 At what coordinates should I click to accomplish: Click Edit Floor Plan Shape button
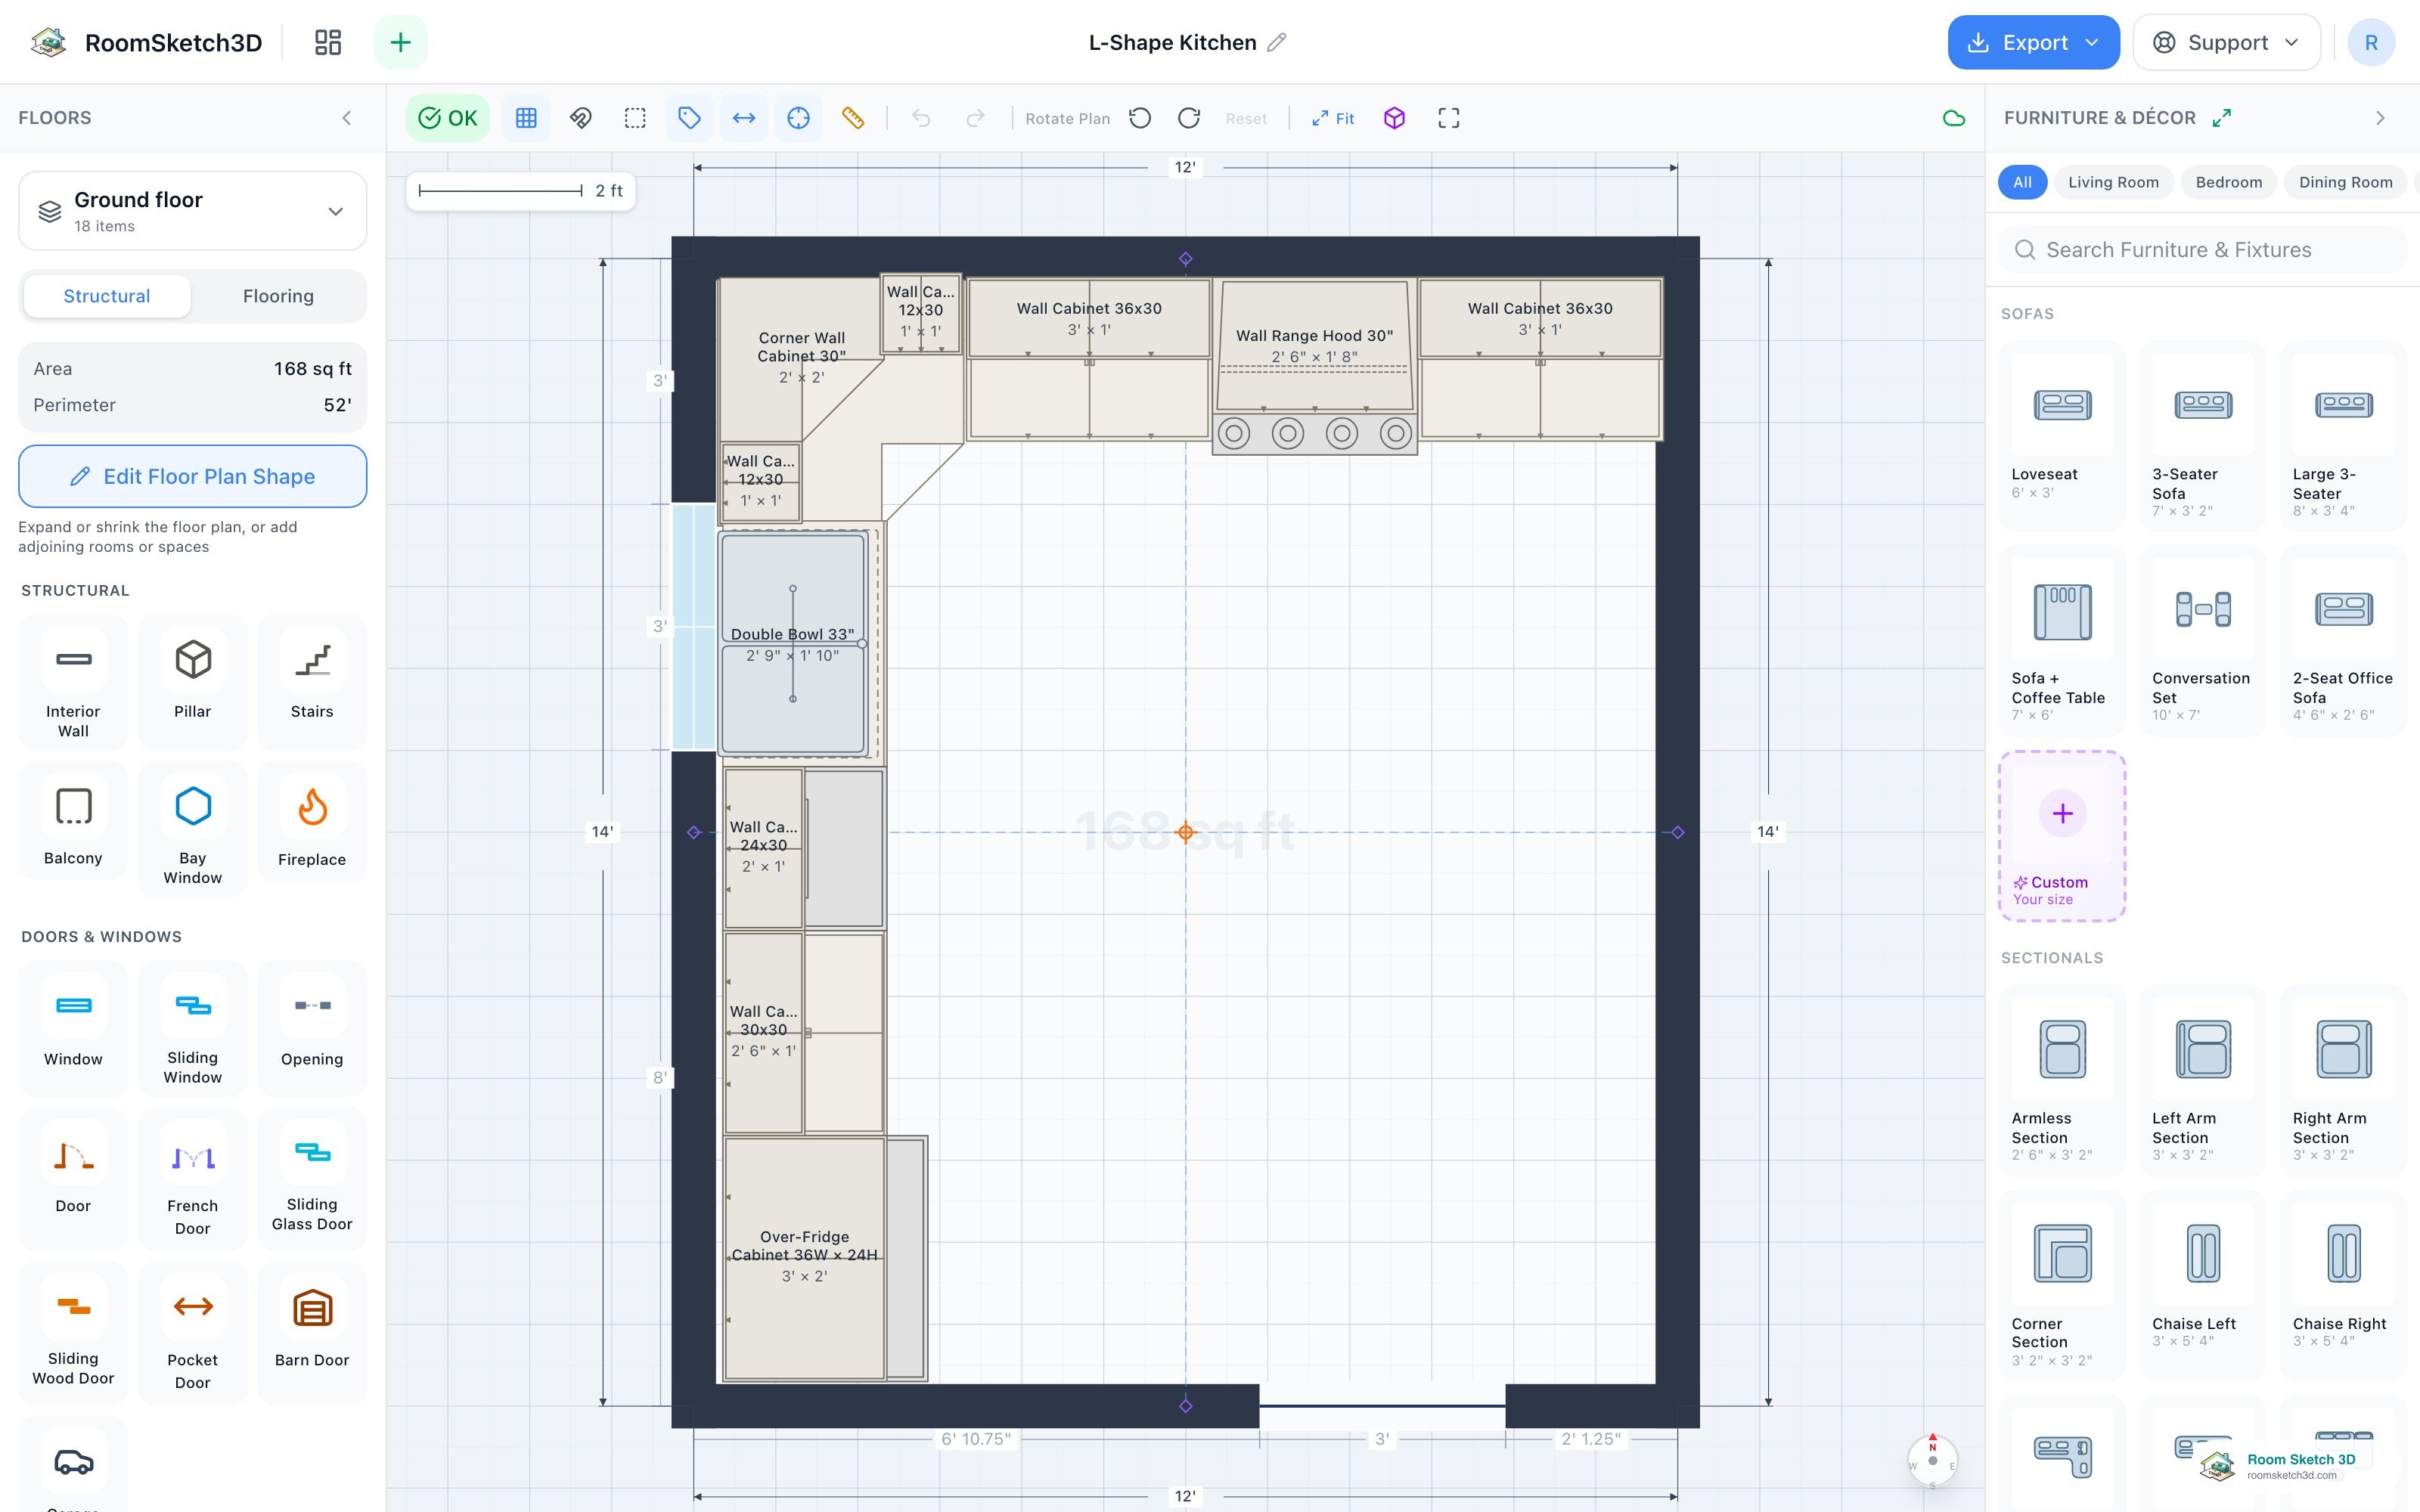pyautogui.click(x=193, y=476)
